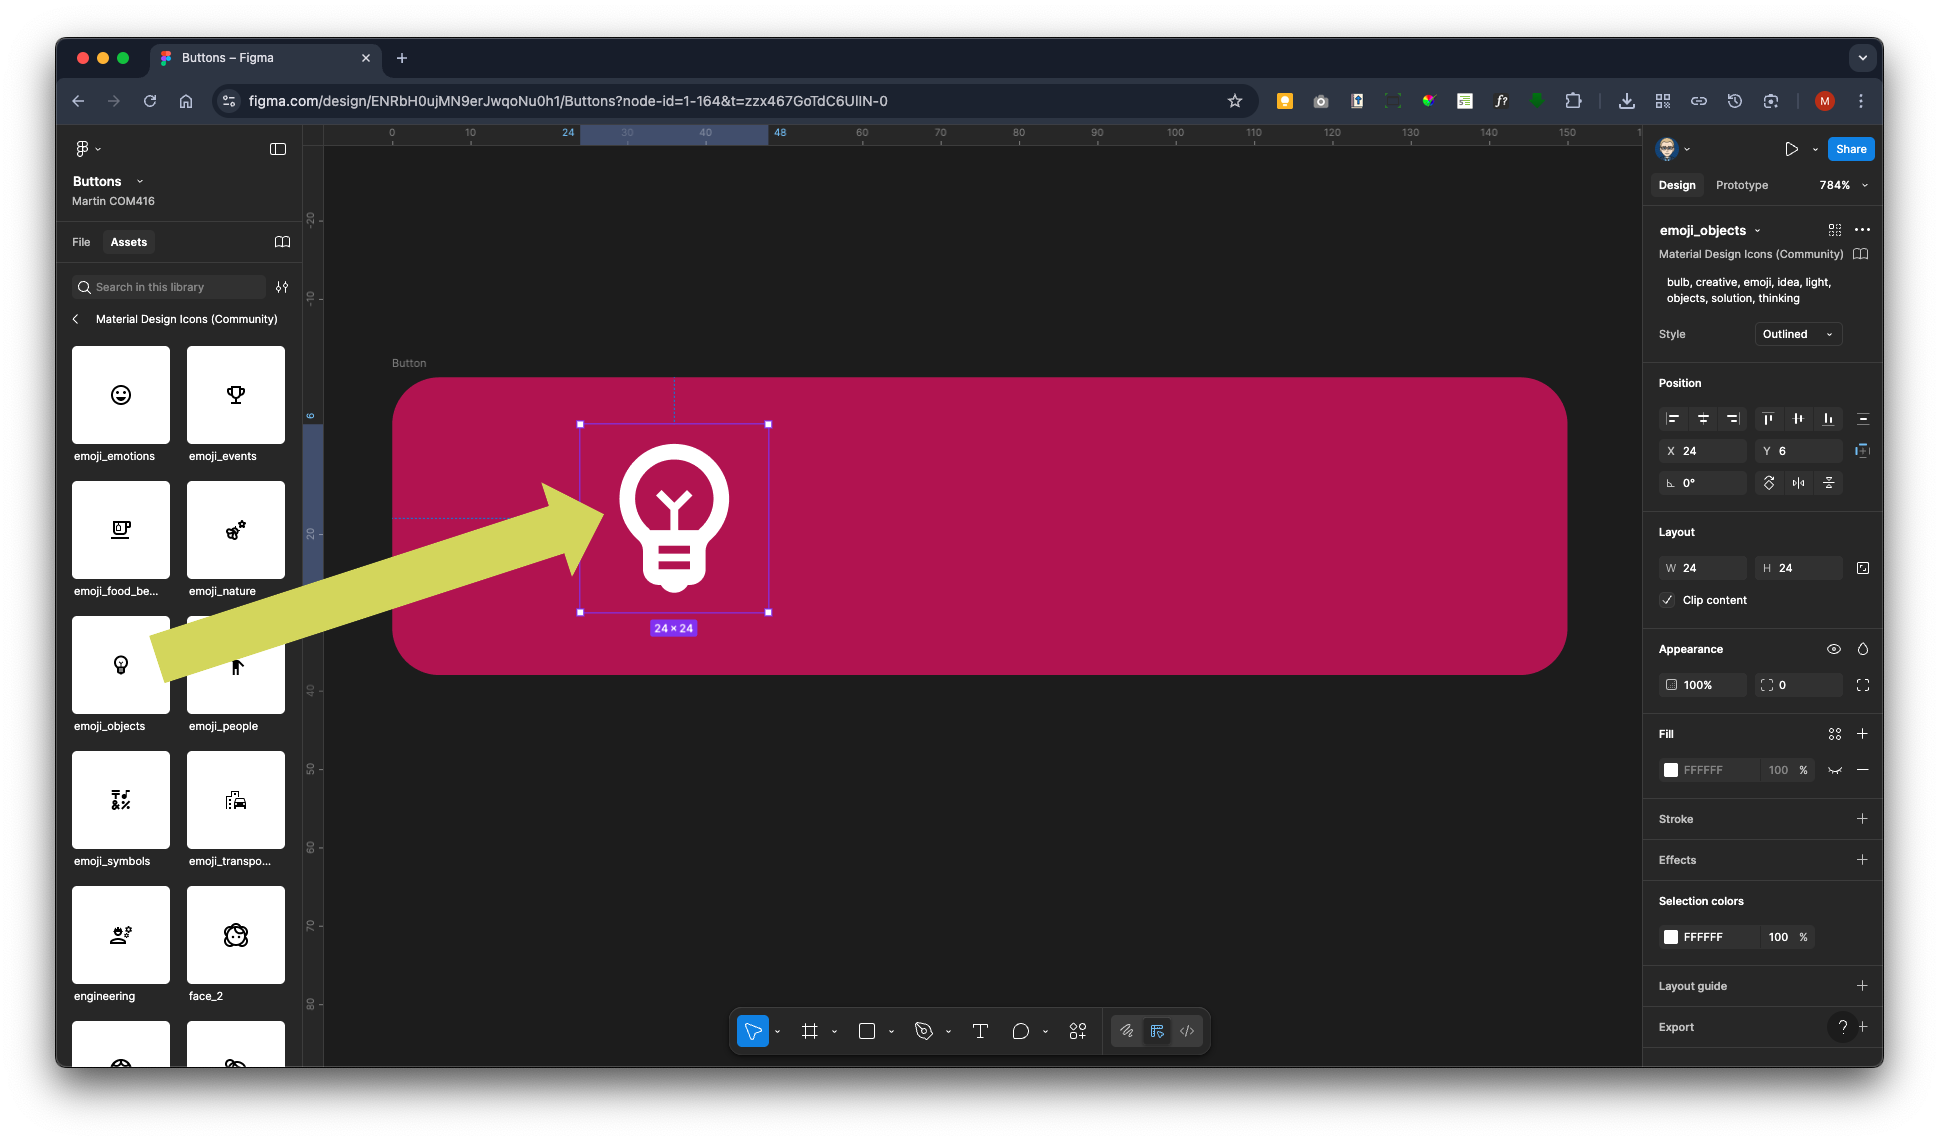Toggle Dev Mode in the bottom toolbar
Viewport: 1939px width, 1141px height.
[x=1187, y=1031]
